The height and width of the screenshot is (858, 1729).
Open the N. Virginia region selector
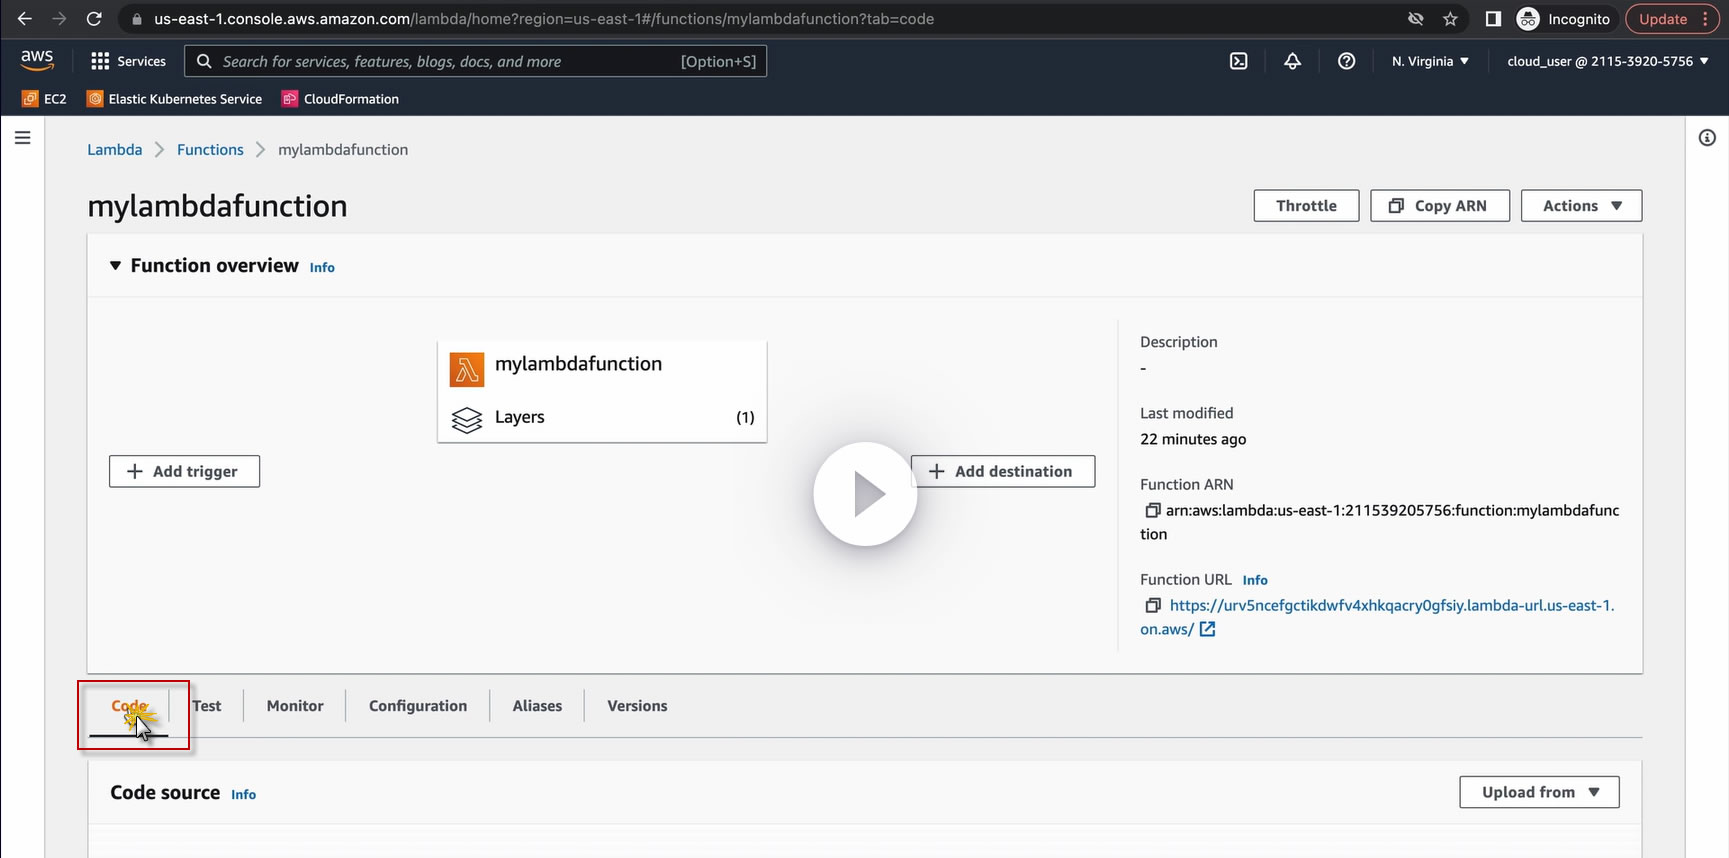coord(1430,61)
